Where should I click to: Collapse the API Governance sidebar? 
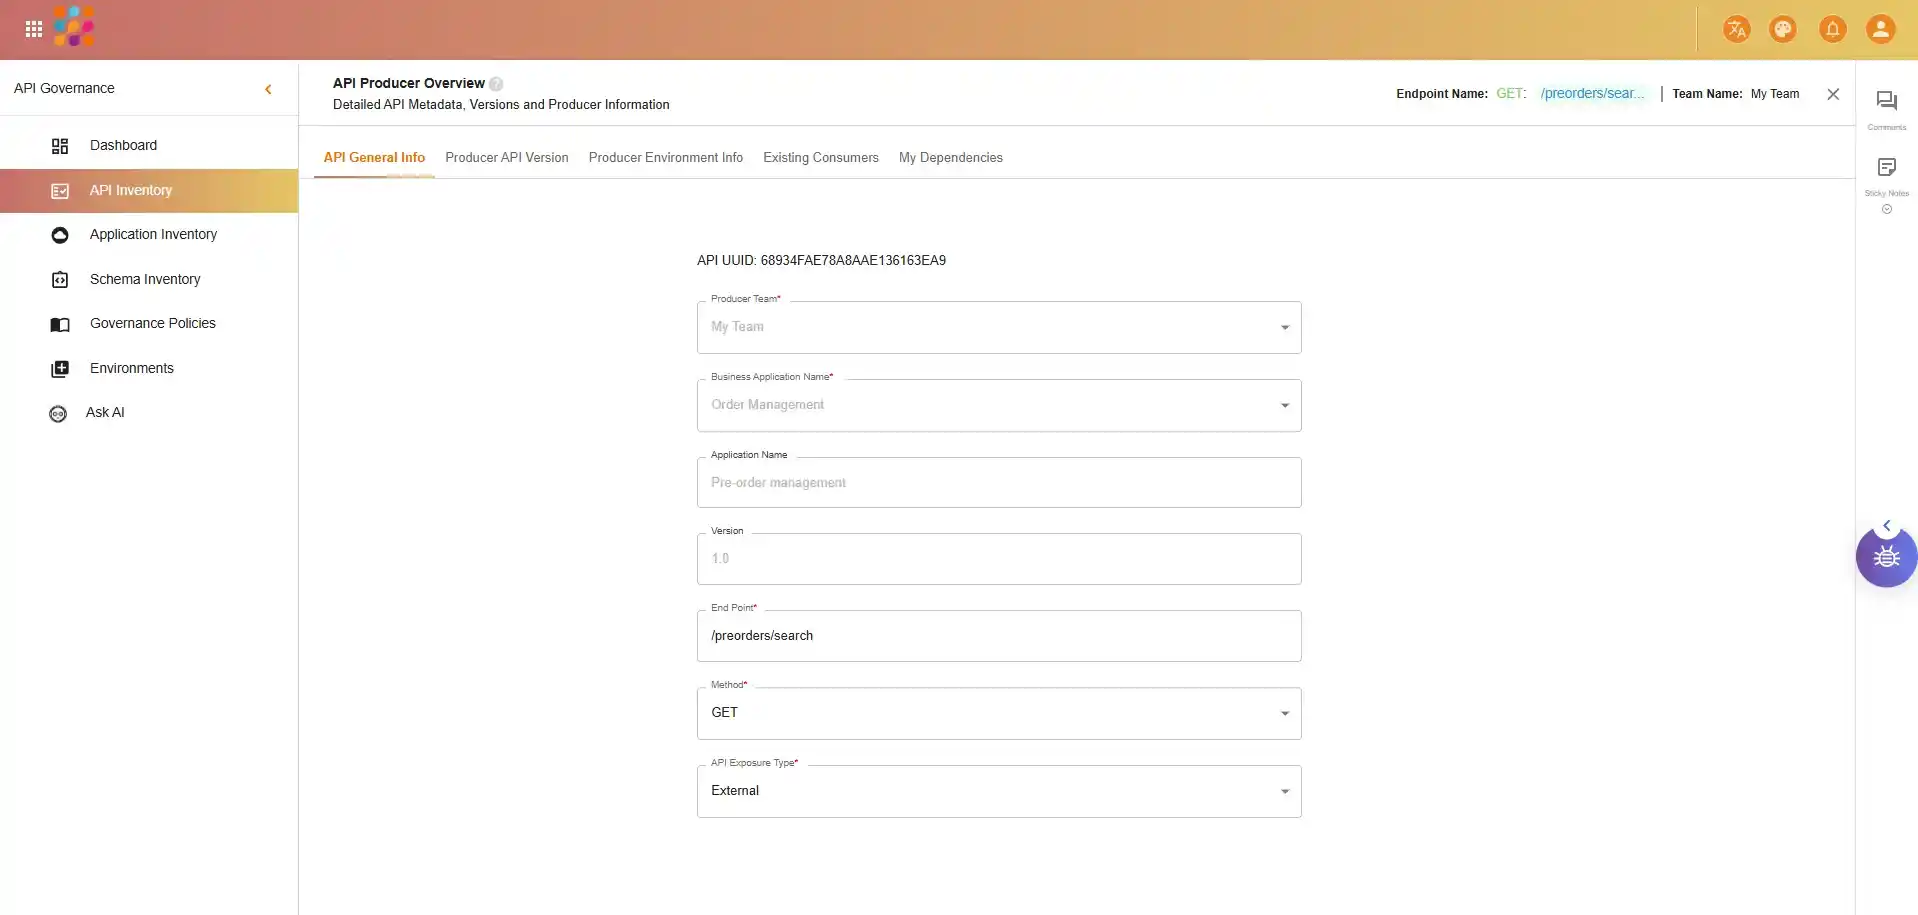268,89
